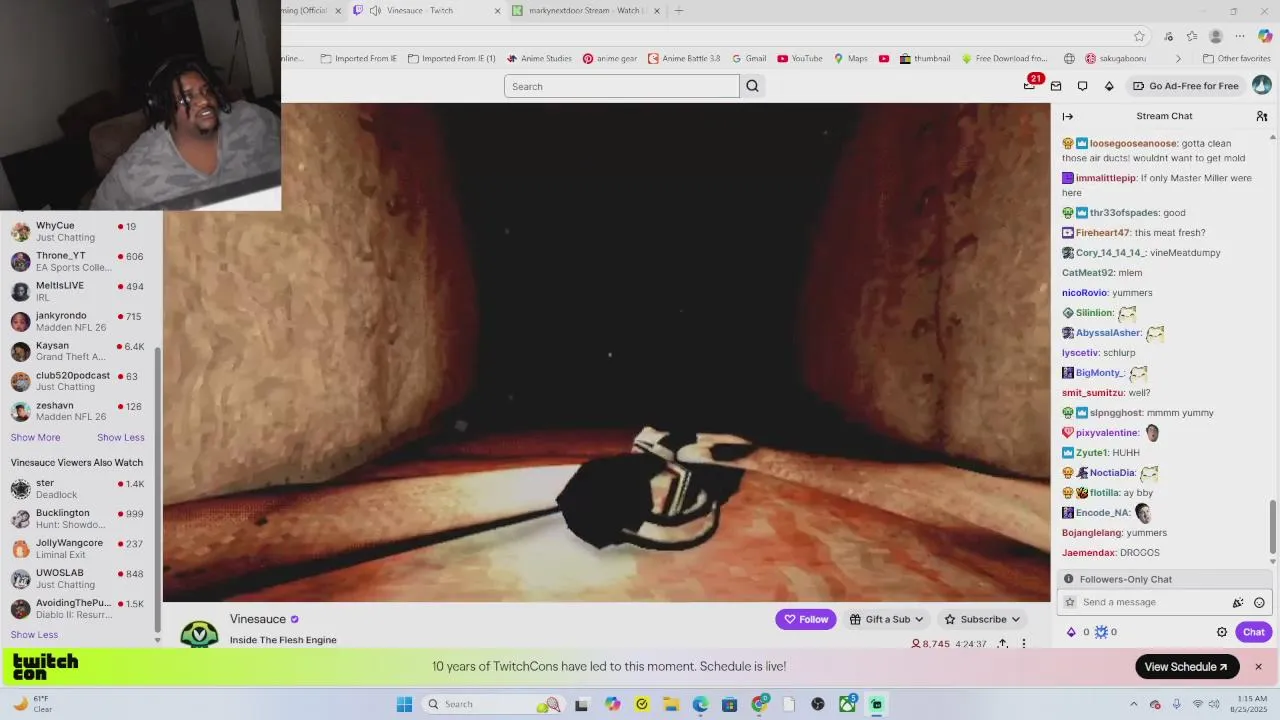Open the three-dot more options under stream

coord(1023,644)
